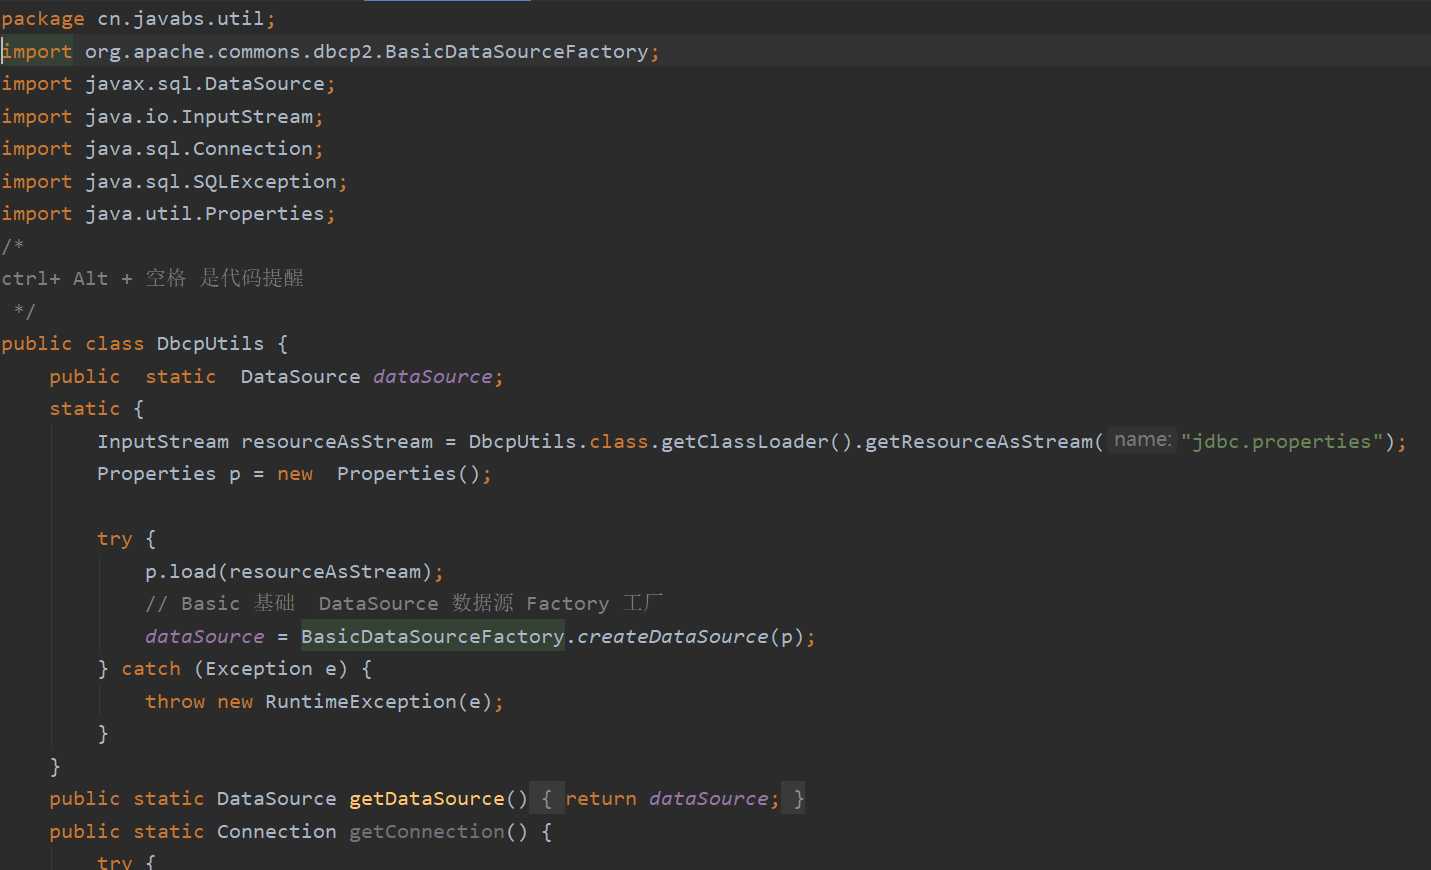Viewport: 1431px width, 870px height.
Task: Click highlighted BasicDataSourceFactory in the assignment
Action: click(433, 636)
